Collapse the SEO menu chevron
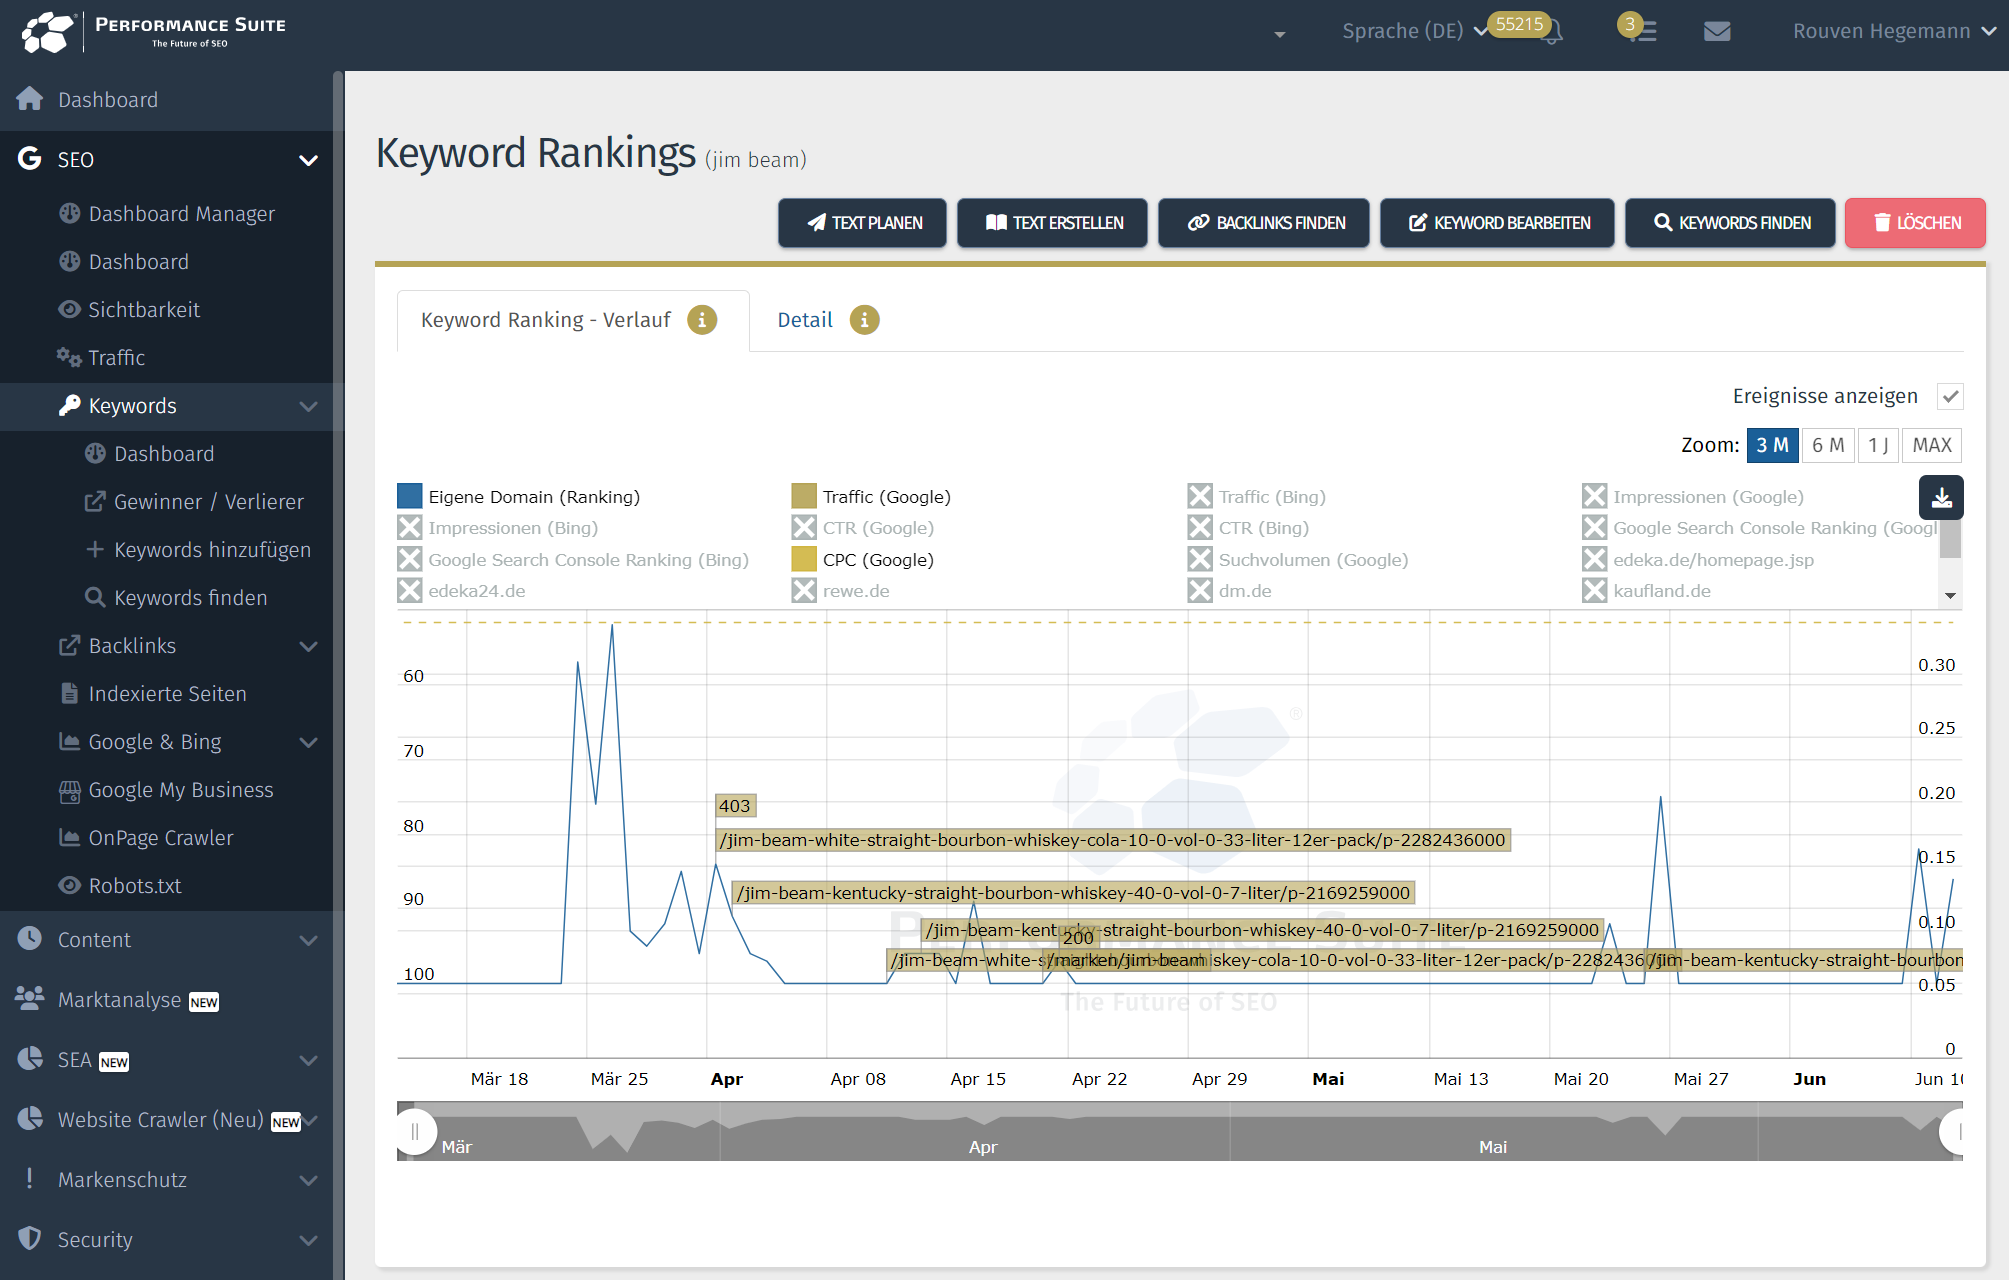The width and height of the screenshot is (2009, 1280). click(309, 160)
